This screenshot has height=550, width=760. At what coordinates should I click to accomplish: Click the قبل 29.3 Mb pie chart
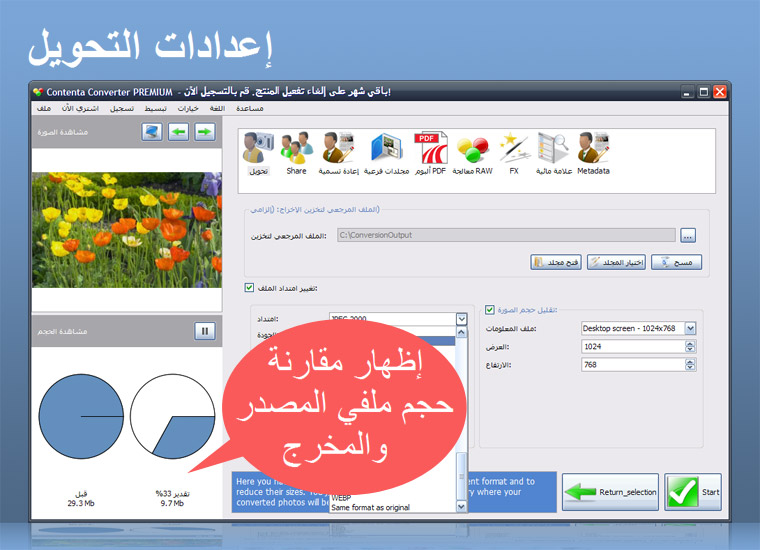[x=81, y=416]
